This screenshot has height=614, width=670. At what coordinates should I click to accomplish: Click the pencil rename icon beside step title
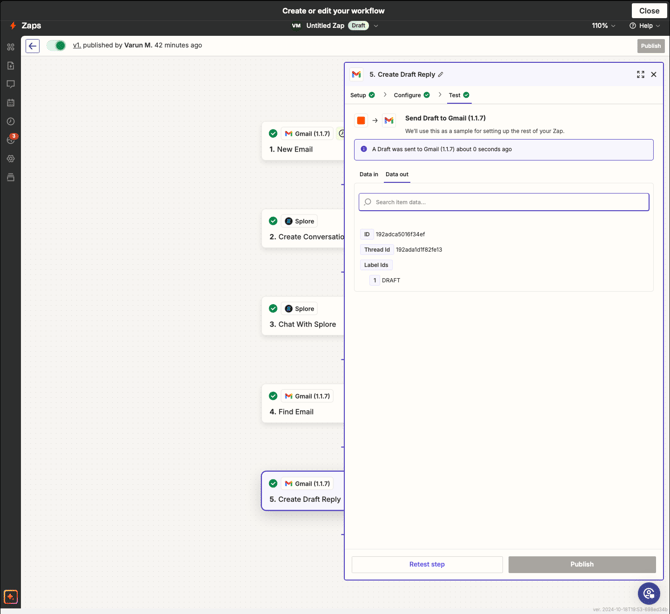point(441,74)
